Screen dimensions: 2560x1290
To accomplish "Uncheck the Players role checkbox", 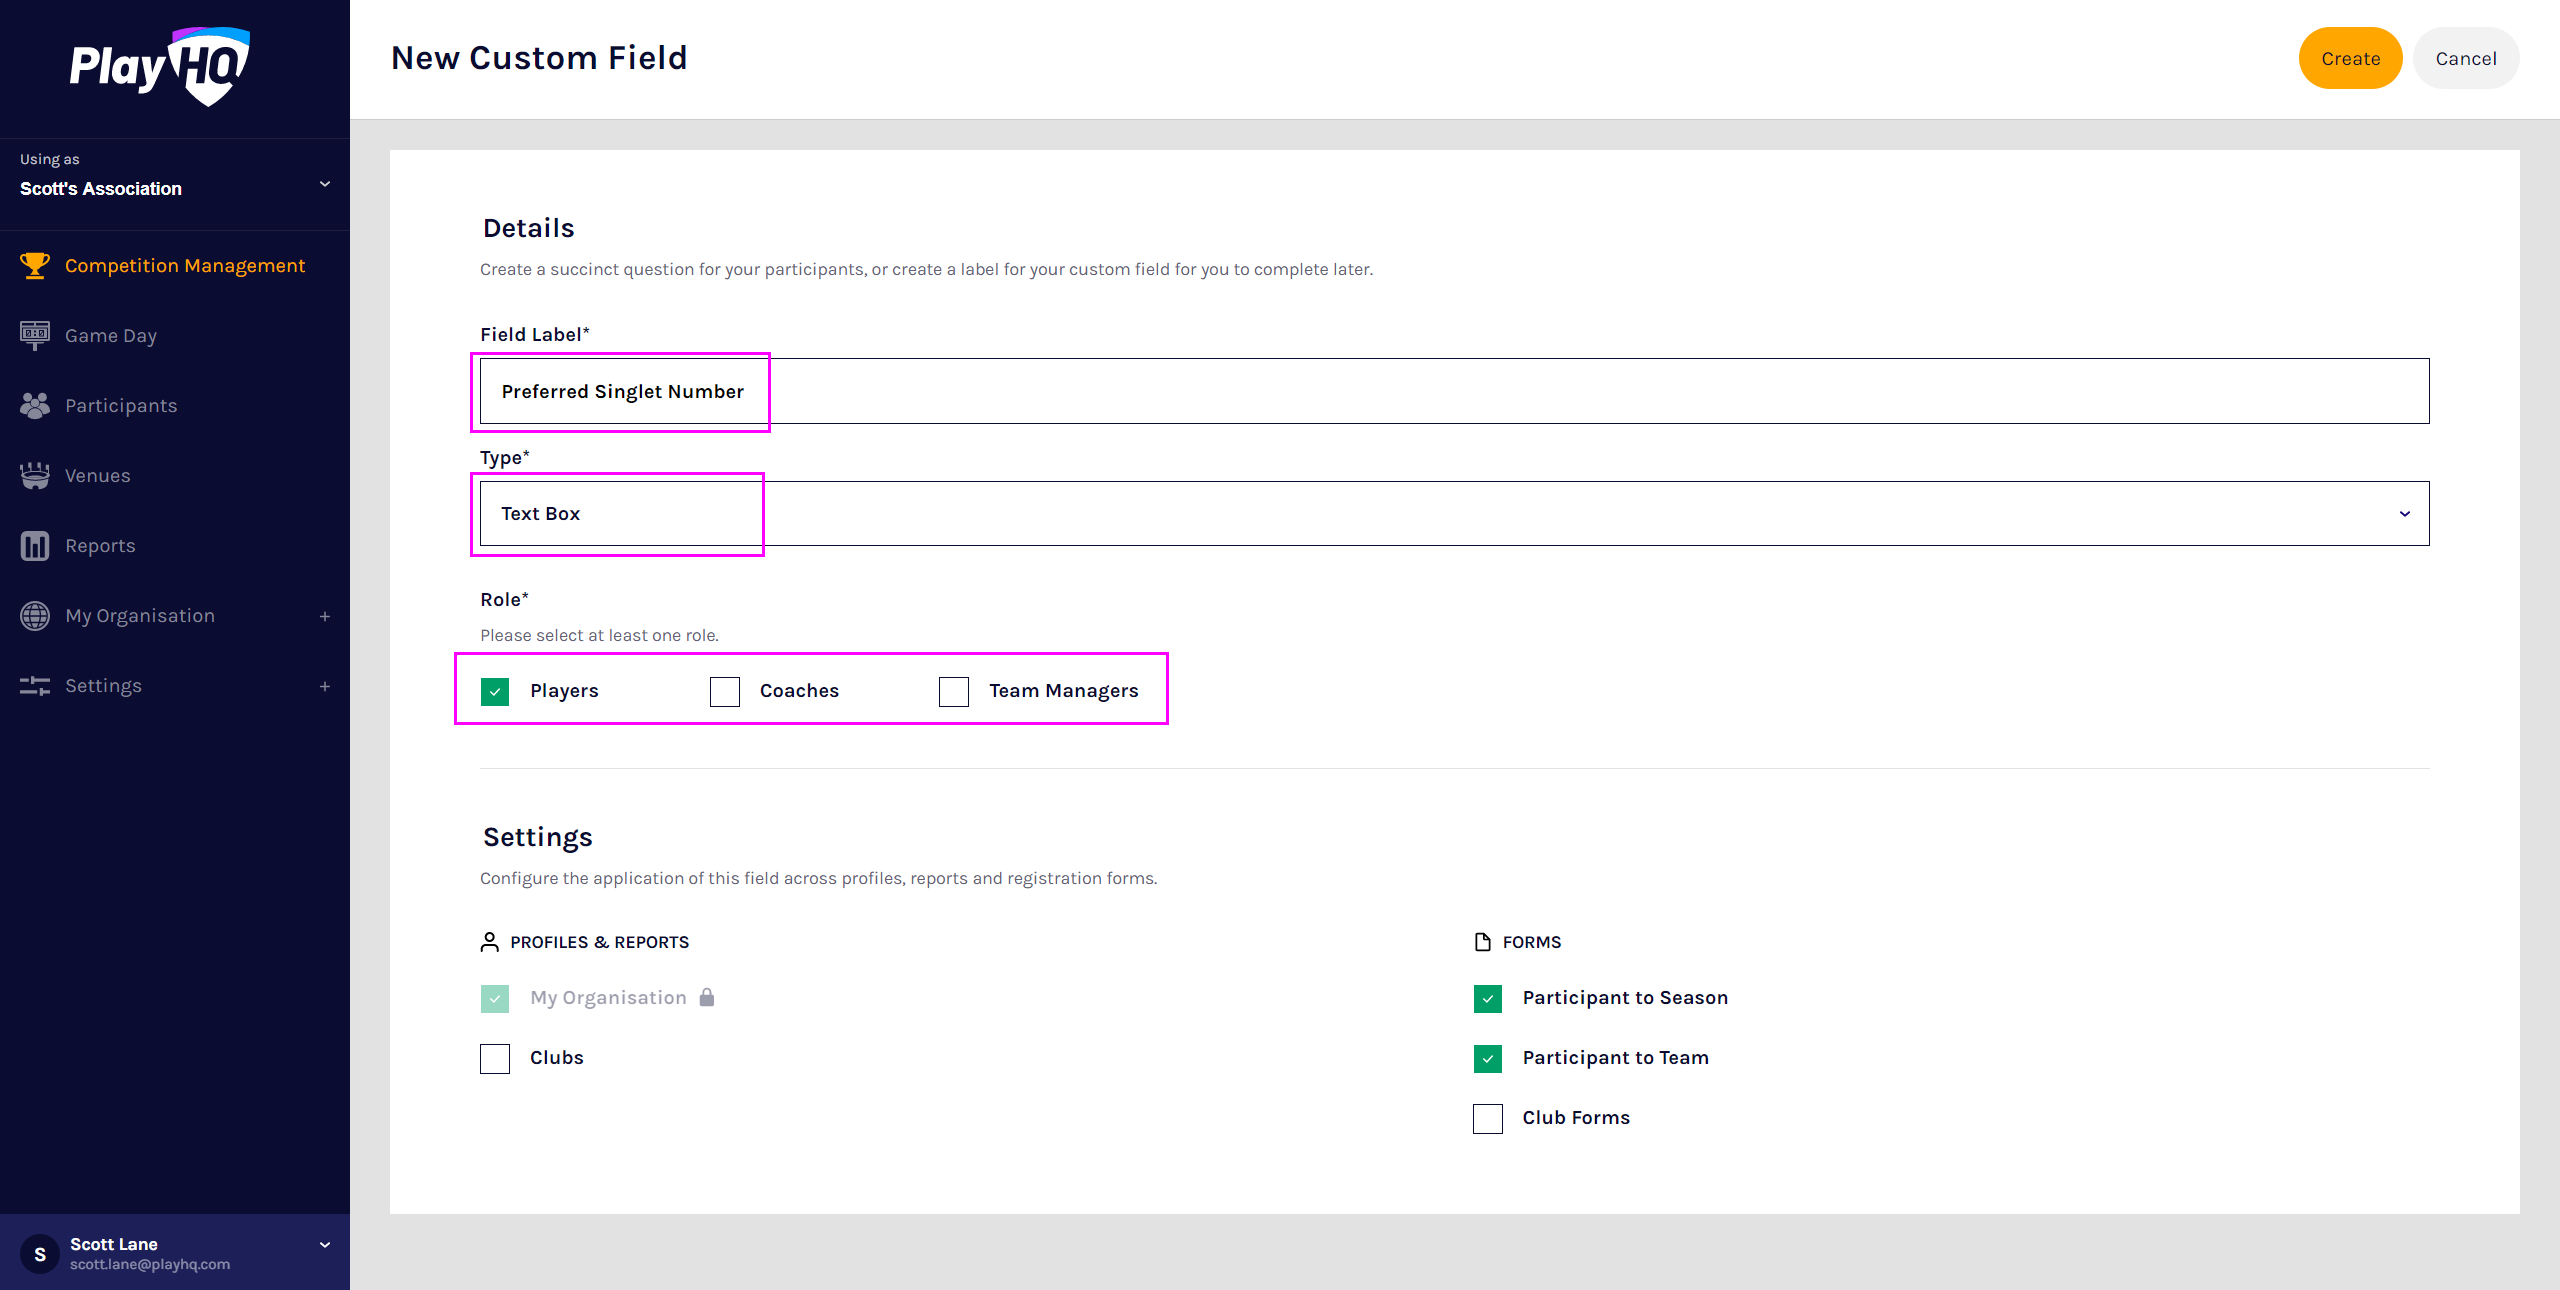I will click(495, 691).
